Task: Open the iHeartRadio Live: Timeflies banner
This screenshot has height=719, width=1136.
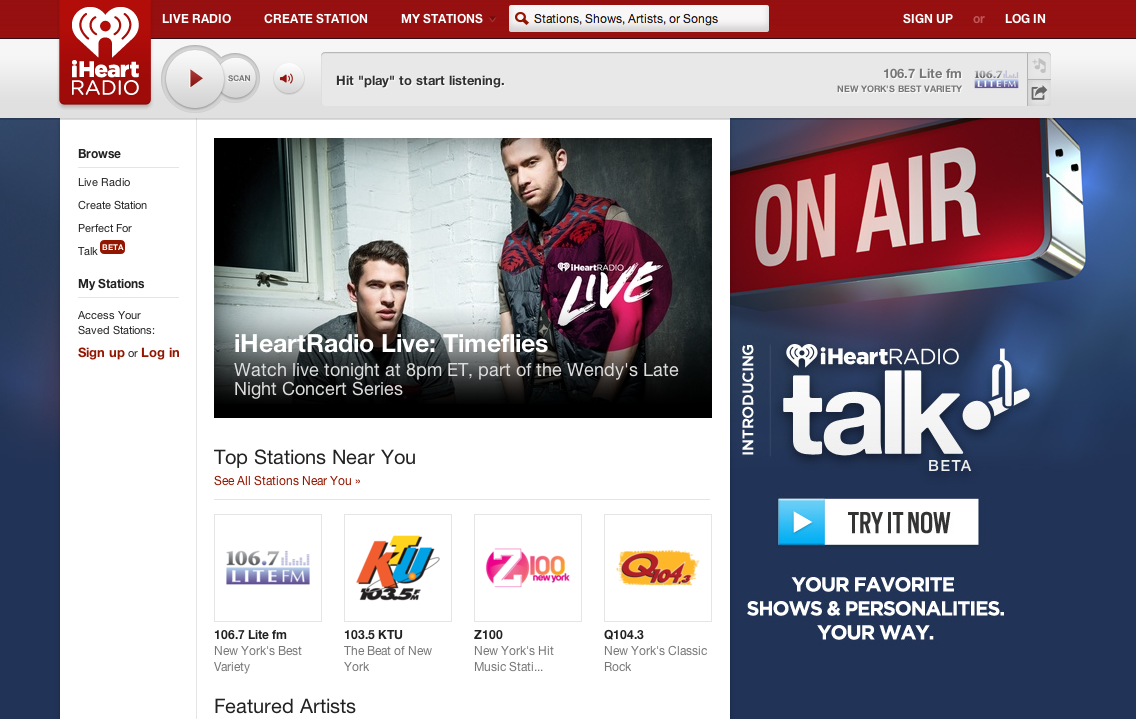Action: pyautogui.click(x=463, y=278)
